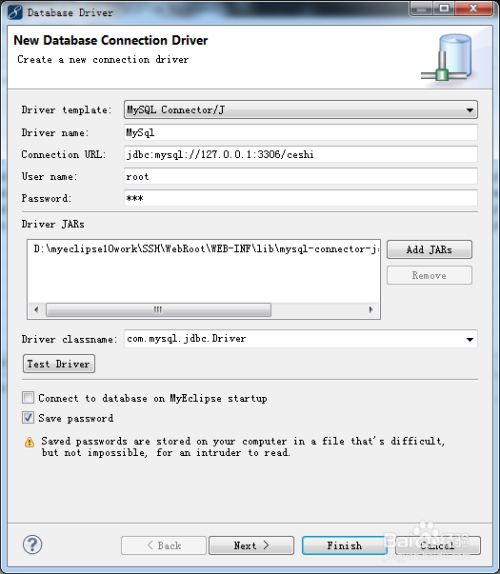Click the Driver classname text com.mysql.jdbc.Driver
Viewport: 500px width, 574px height.
tap(186, 339)
